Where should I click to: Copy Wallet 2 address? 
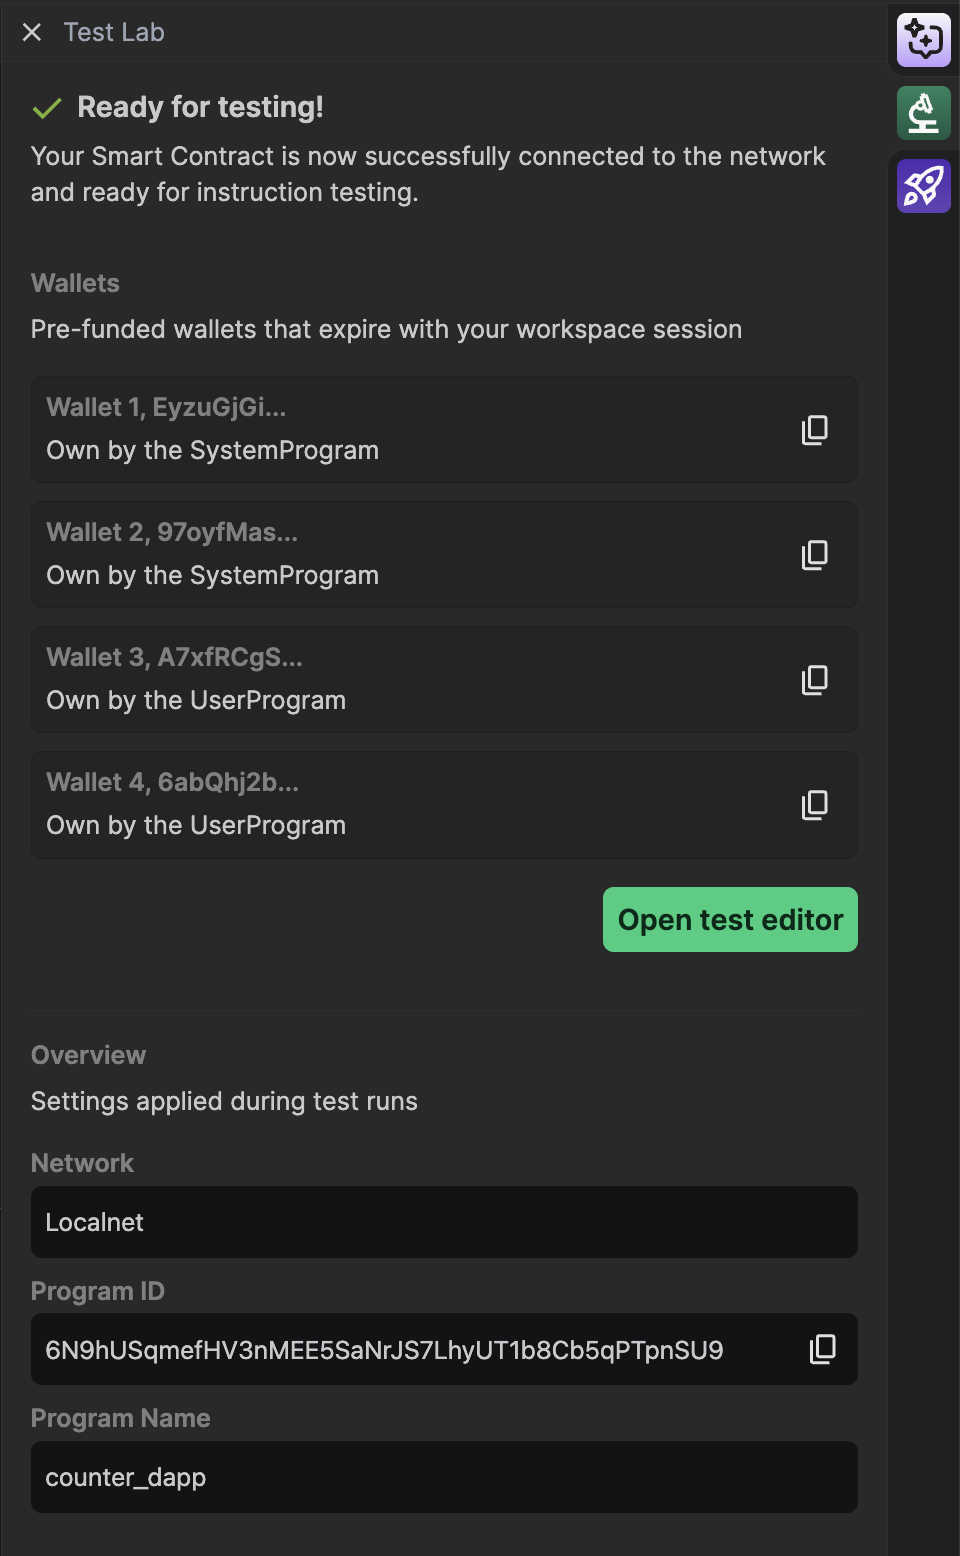815,555
